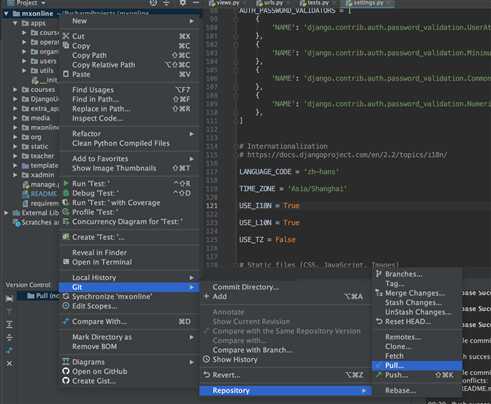Collapse the mxonline project root

(x=6, y=14)
